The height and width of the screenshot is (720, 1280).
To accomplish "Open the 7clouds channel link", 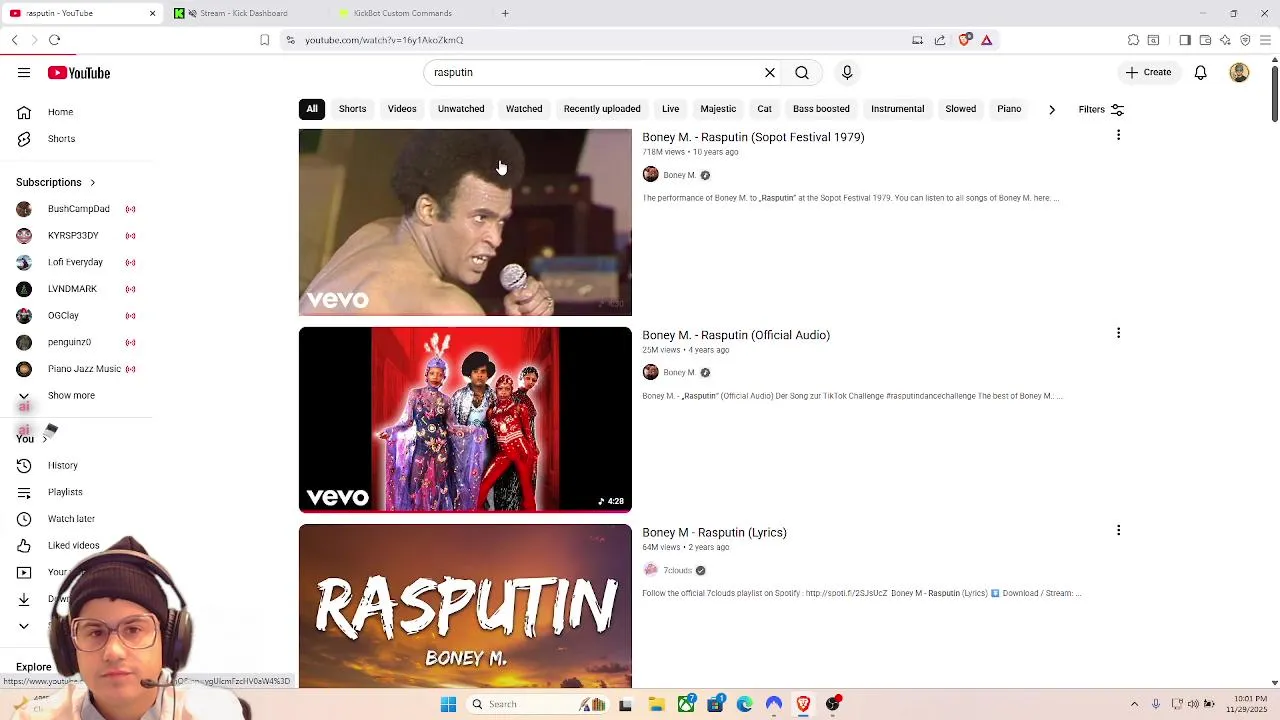I will [x=677, y=570].
